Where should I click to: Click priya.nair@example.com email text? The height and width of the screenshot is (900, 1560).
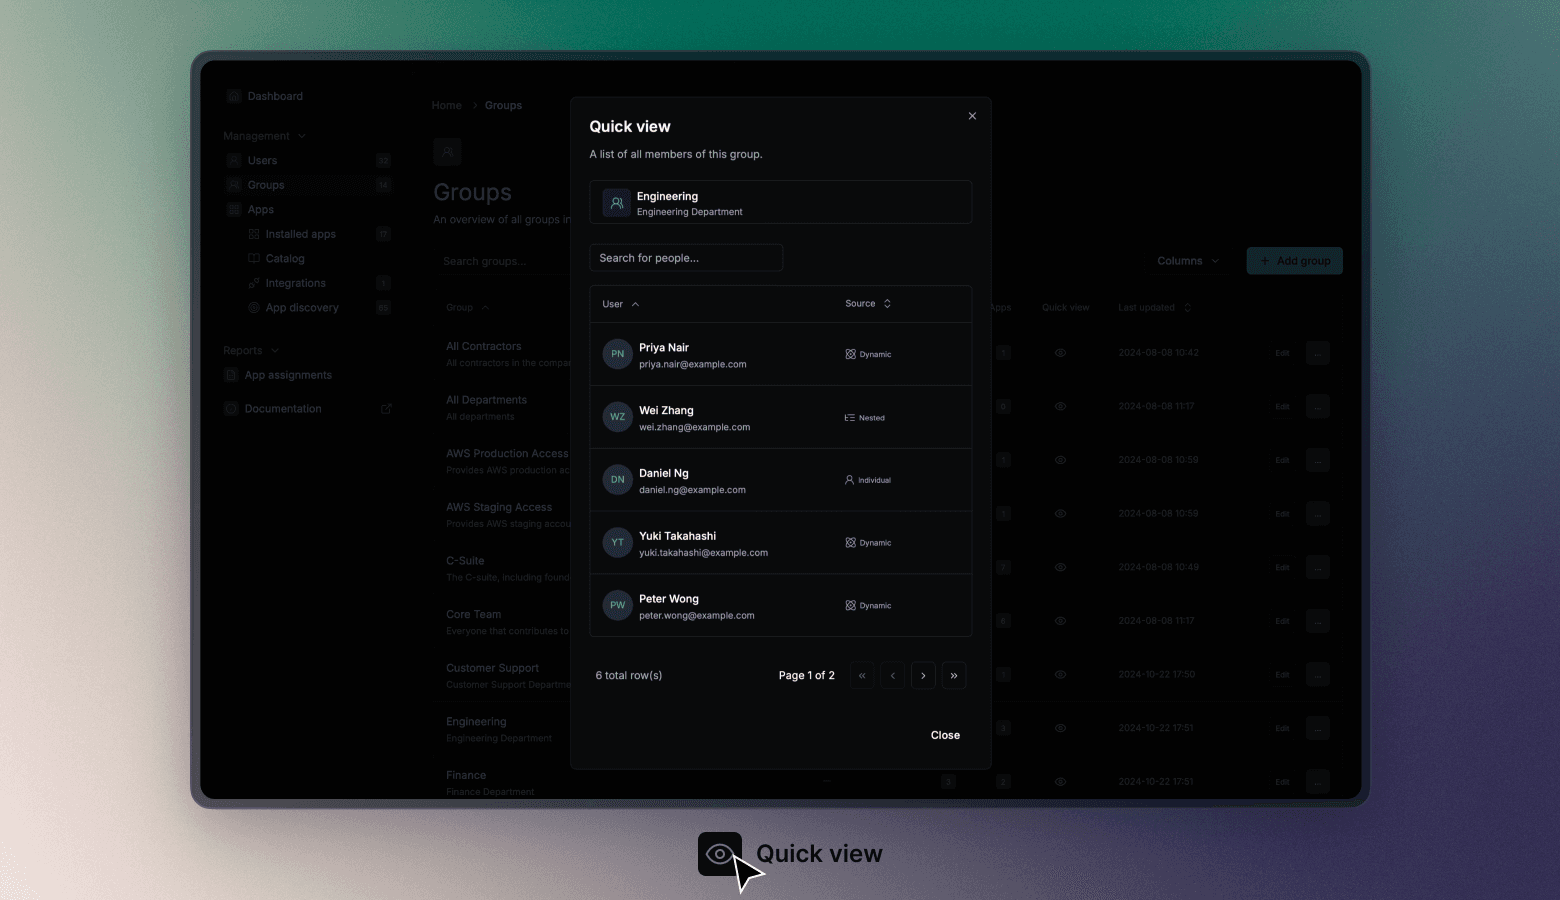pyautogui.click(x=693, y=365)
